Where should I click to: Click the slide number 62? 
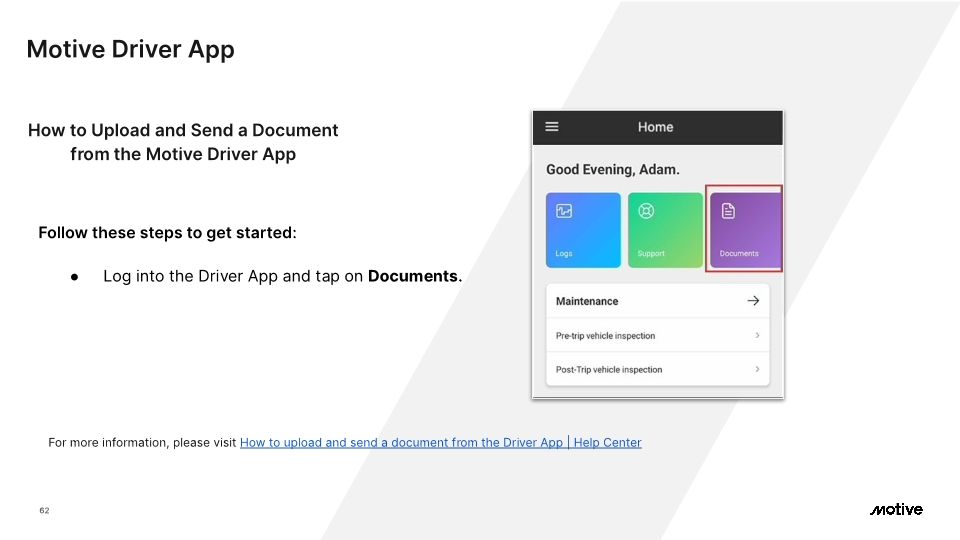(44, 510)
